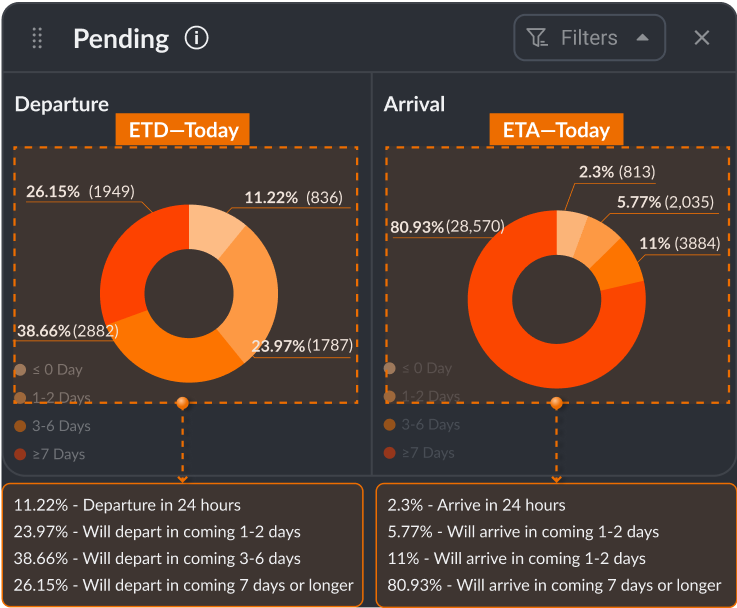Select the 11.22% Departure donut slice

click(x=213, y=226)
